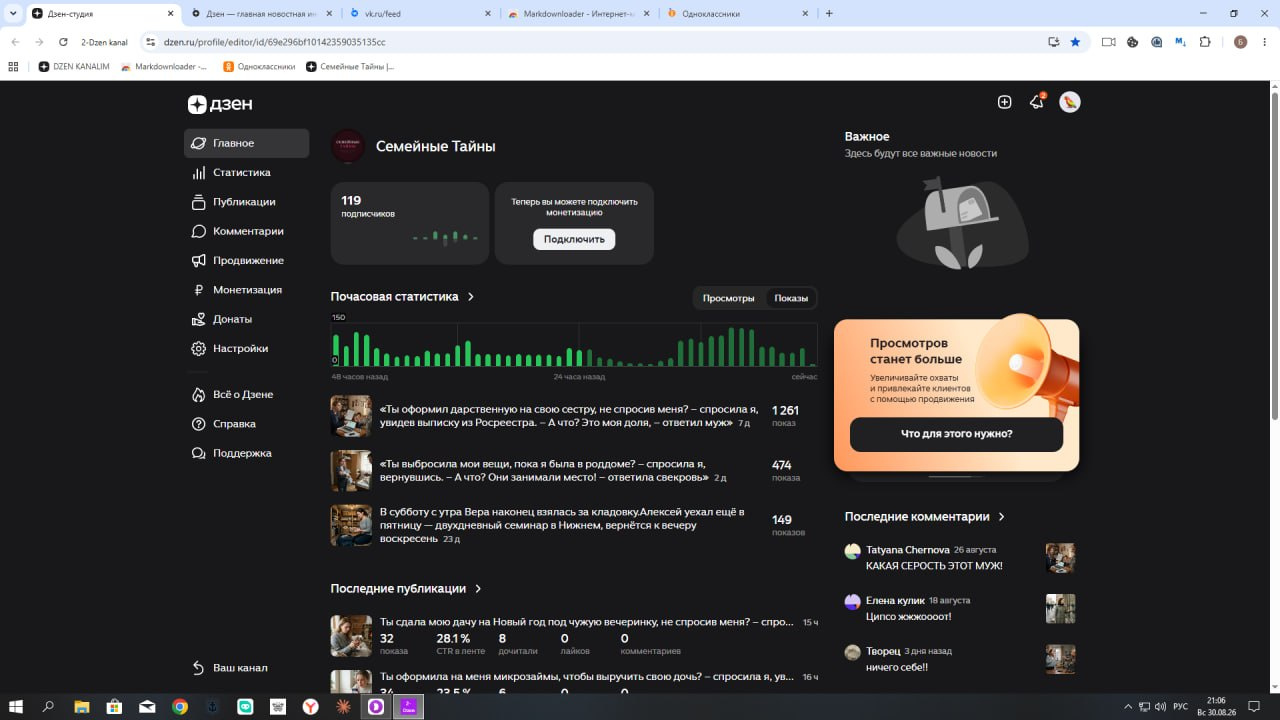
Task: Click the Дзен logo
Action: pos(220,104)
